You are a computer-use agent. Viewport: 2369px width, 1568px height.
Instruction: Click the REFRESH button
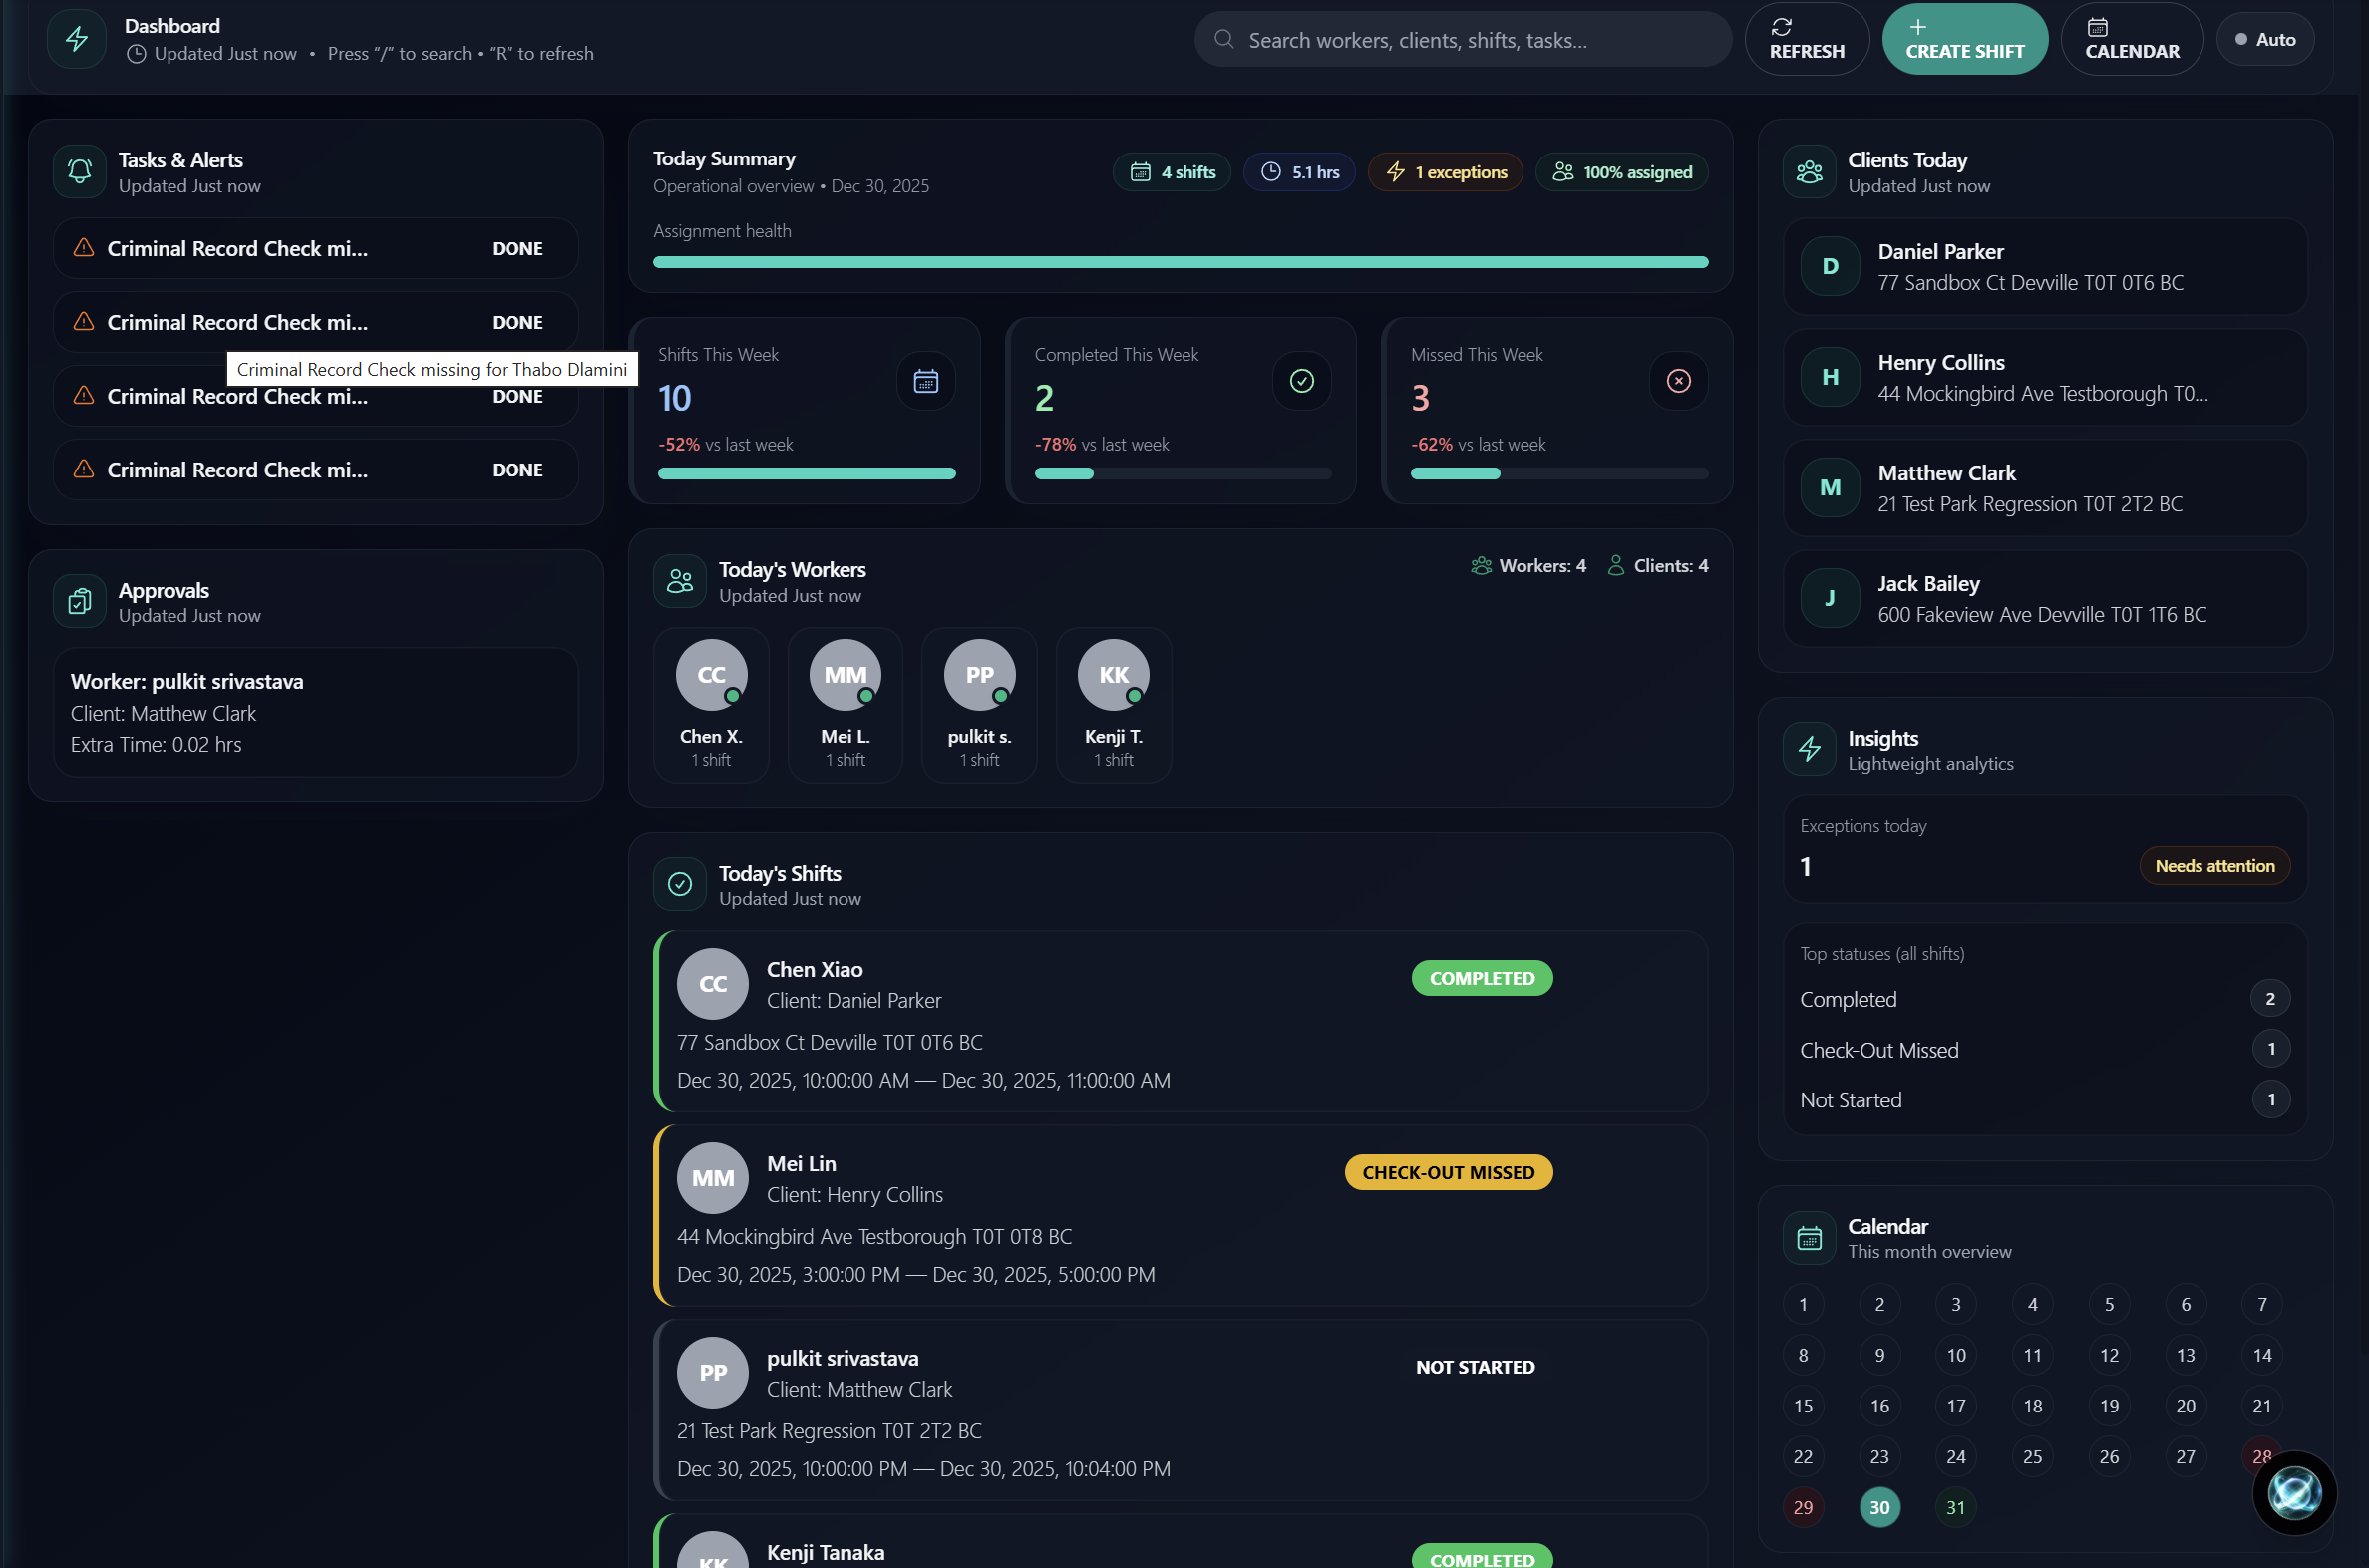[x=1806, y=39]
